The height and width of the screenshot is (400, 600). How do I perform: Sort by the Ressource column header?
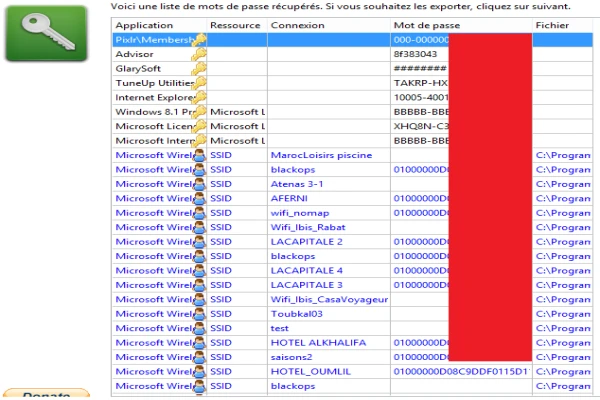(x=235, y=25)
